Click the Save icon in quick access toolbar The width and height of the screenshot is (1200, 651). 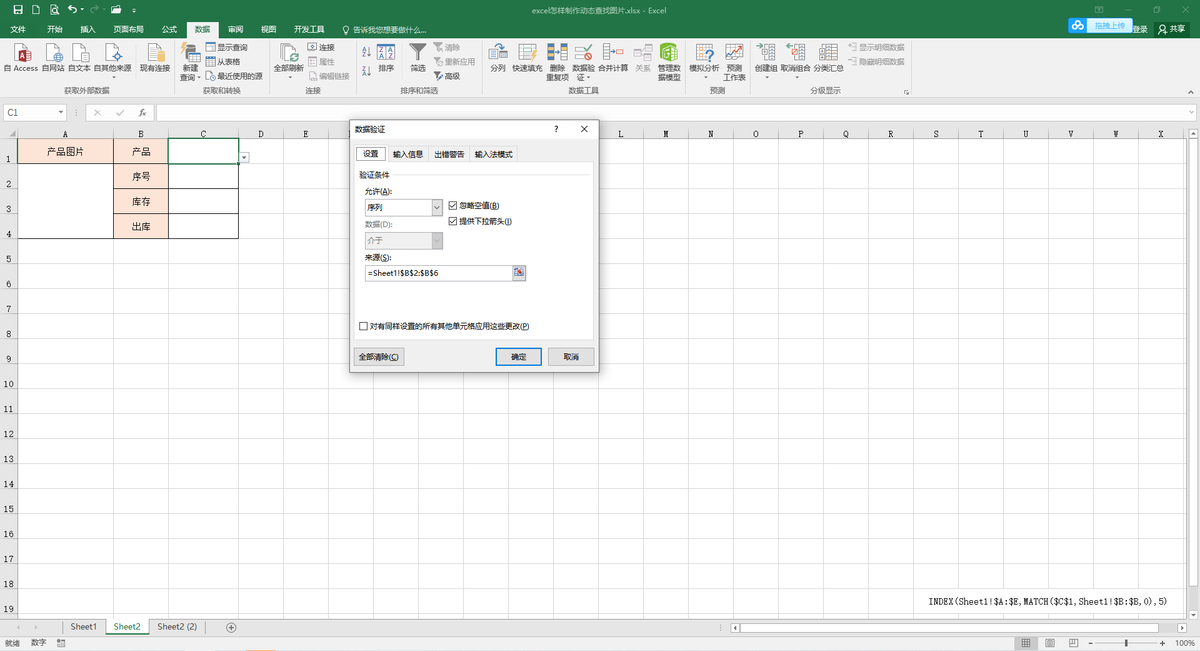click(18, 9)
